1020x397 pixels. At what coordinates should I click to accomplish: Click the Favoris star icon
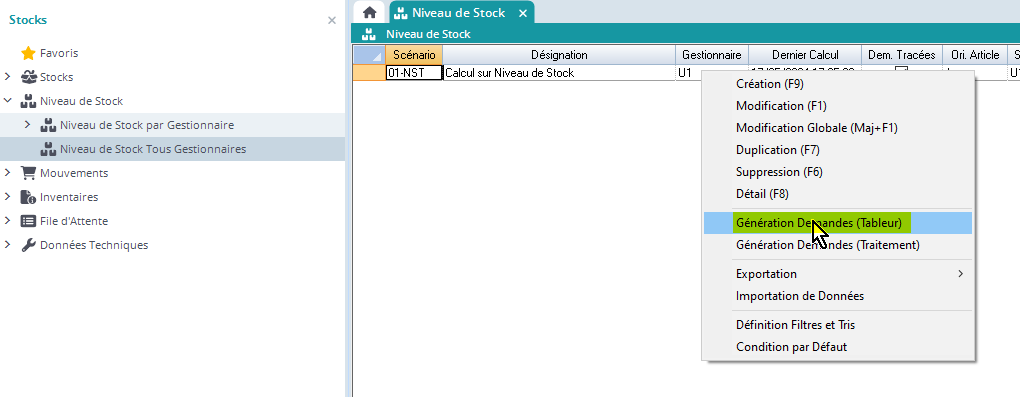(x=28, y=53)
